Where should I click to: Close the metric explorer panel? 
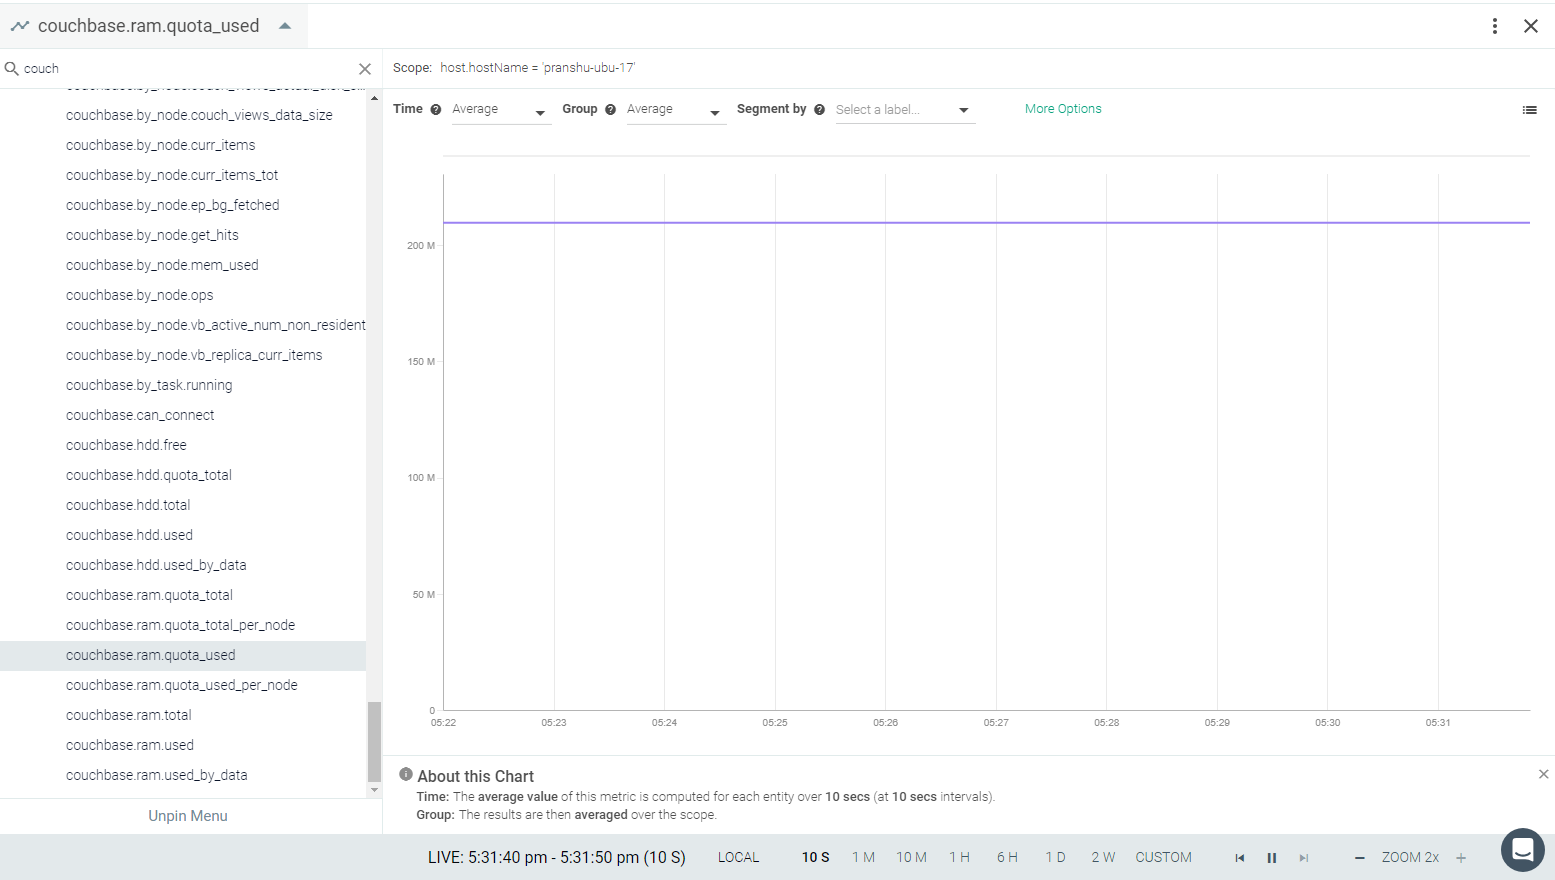click(1531, 26)
